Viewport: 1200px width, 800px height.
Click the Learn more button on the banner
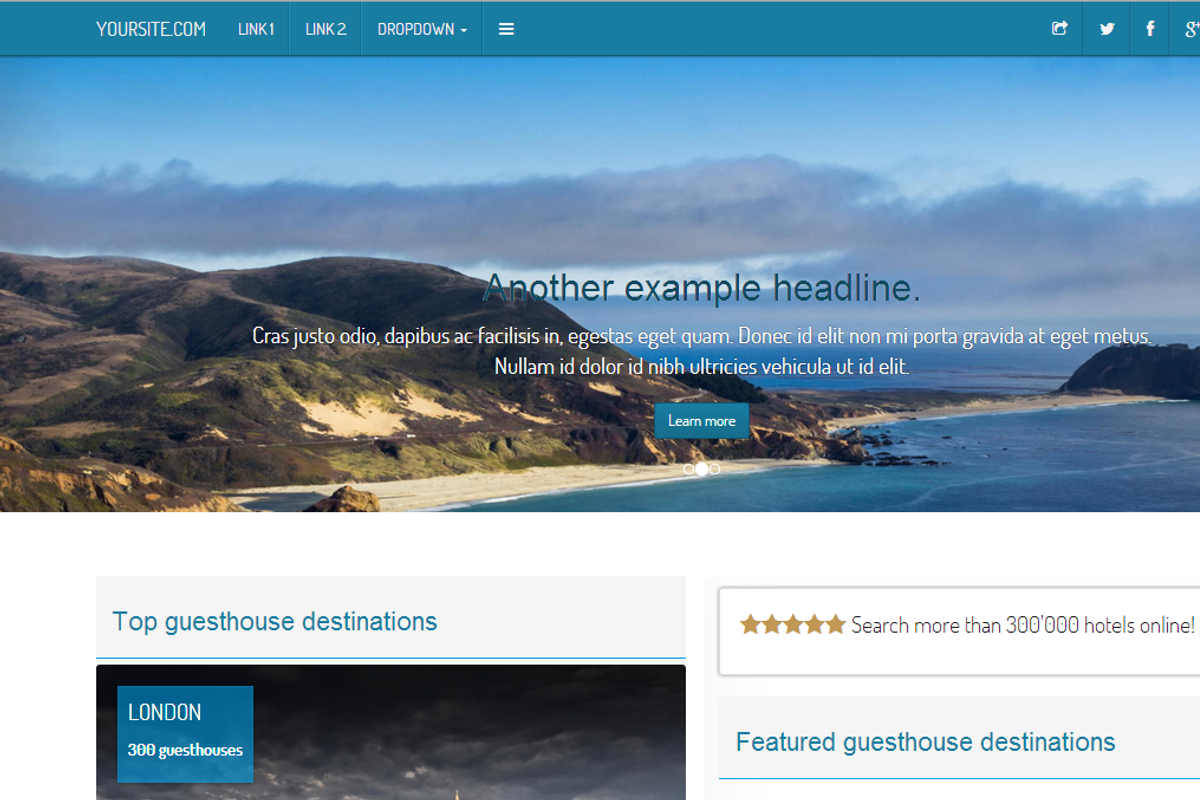click(x=701, y=420)
